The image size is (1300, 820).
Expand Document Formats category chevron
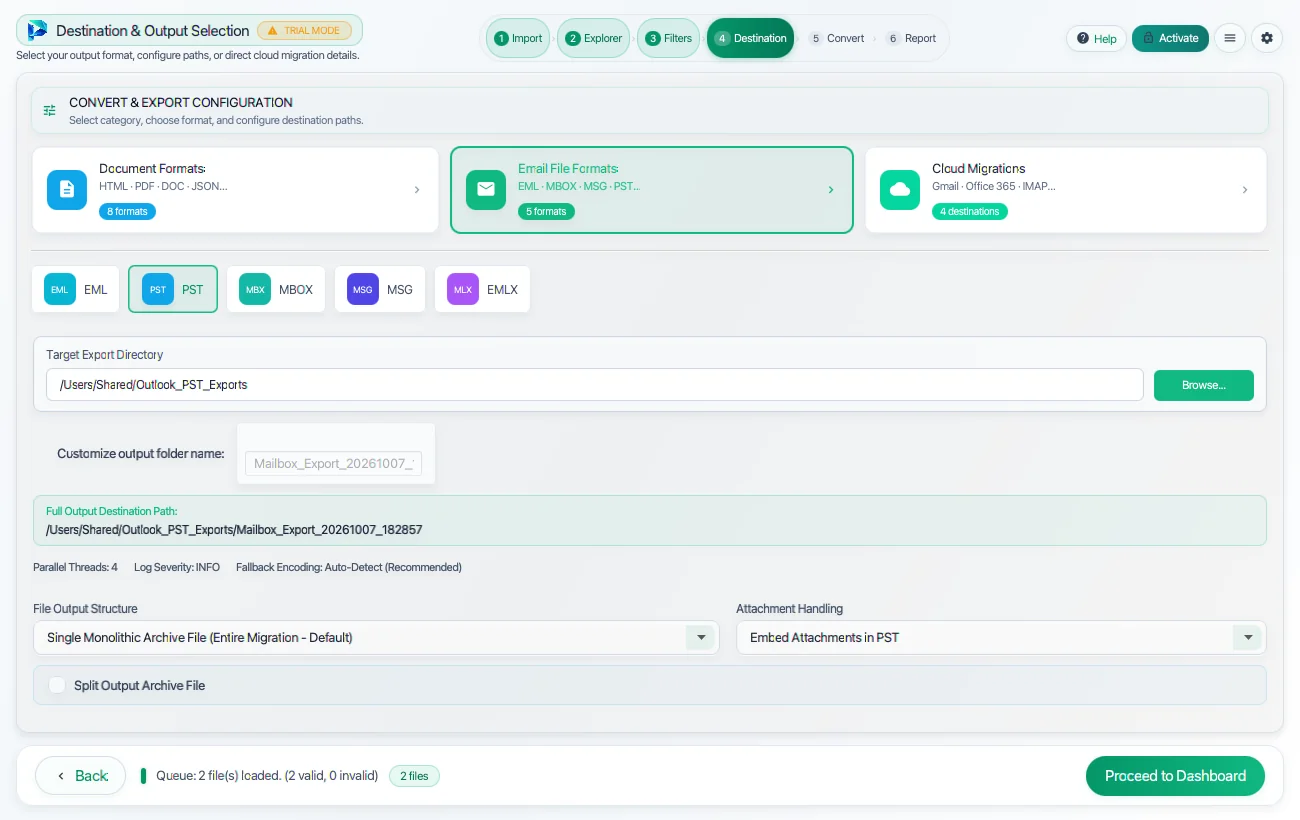pyautogui.click(x=417, y=190)
